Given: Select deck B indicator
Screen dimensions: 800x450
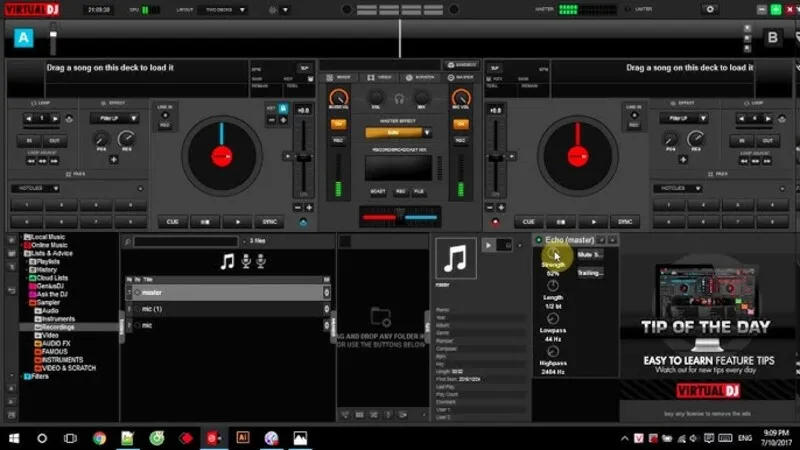Looking at the screenshot, I should (x=772, y=37).
